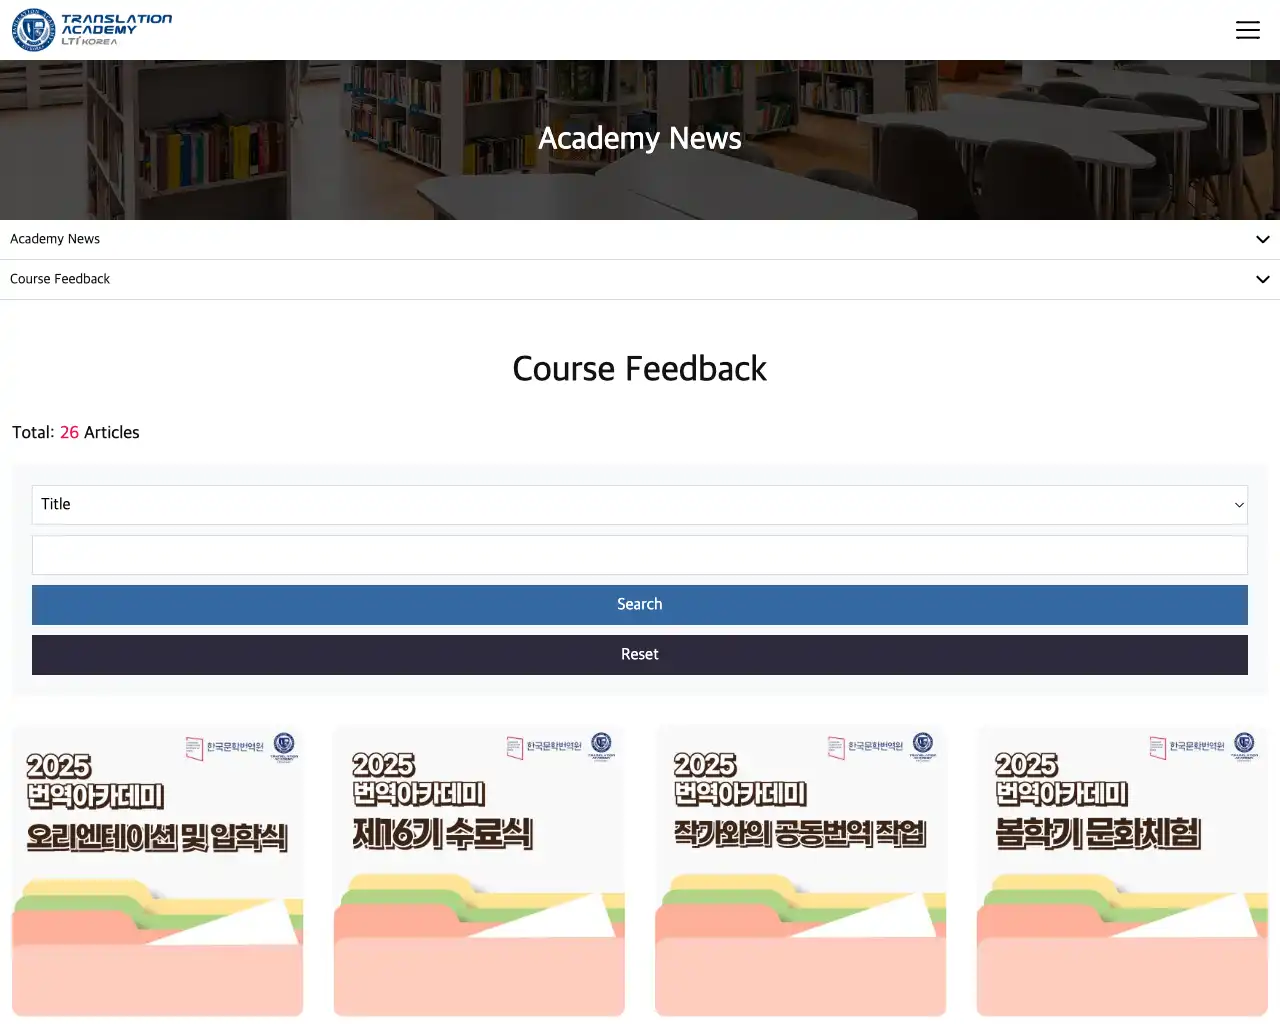Open the 작가와의 공동번역 작업 article title

(x=800, y=834)
